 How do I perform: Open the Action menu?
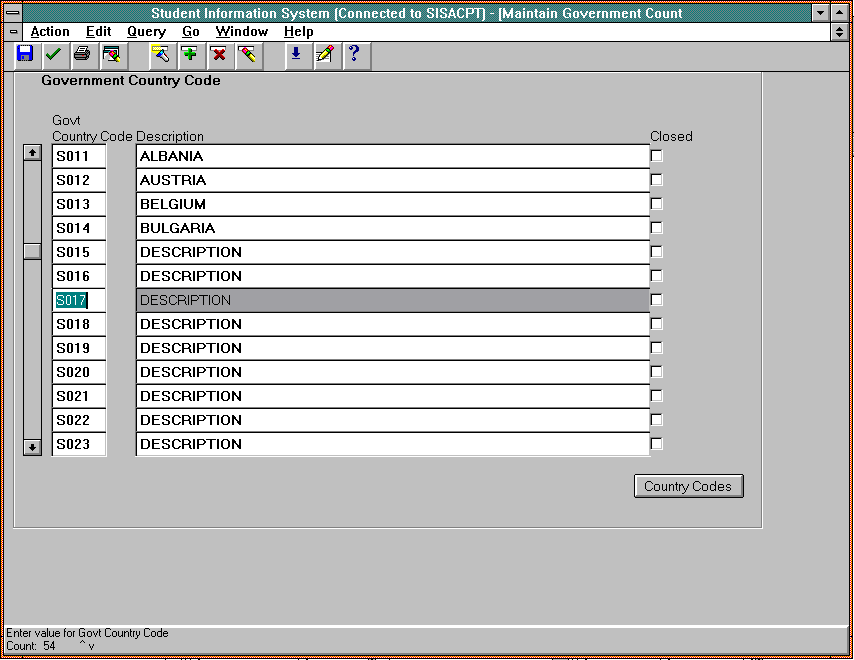click(50, 32)
